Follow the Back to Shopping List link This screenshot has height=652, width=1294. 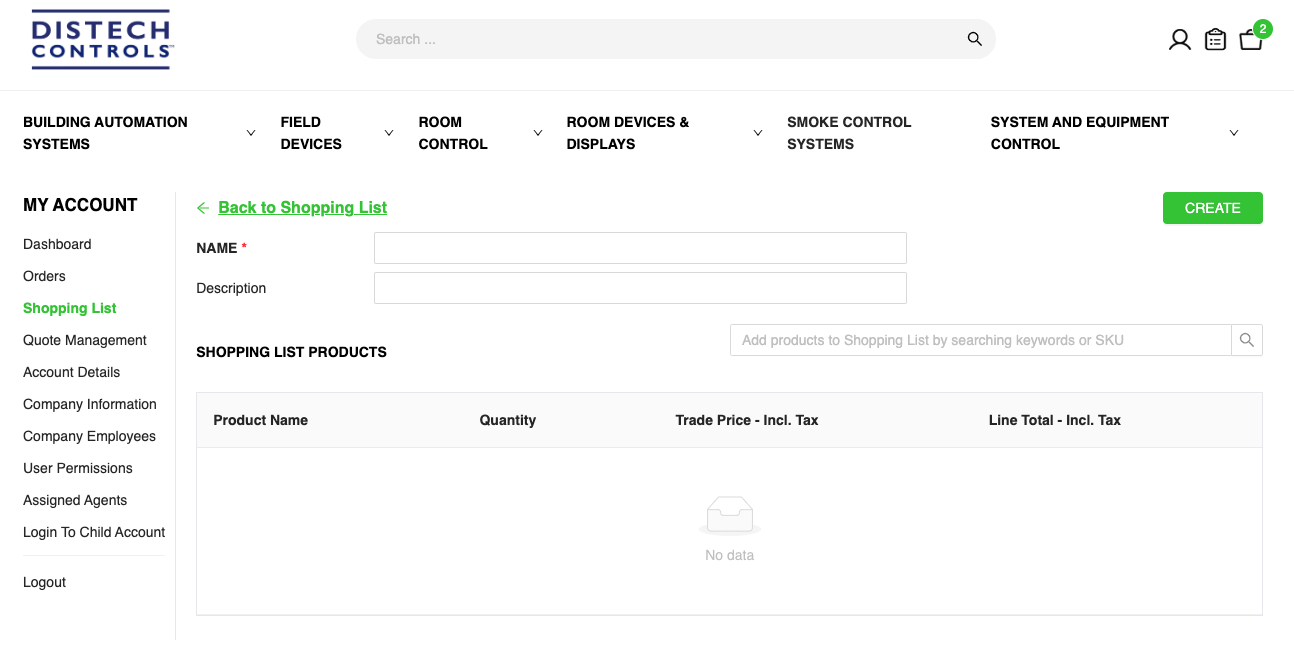302,208
